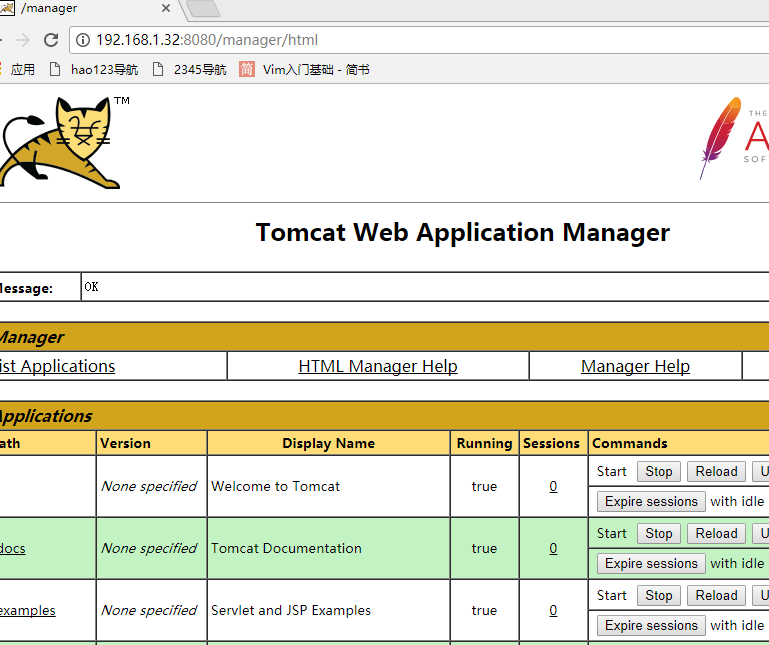Open the docs application path link
This screenshot has height=645, width=769.
[x=13, y=548]
